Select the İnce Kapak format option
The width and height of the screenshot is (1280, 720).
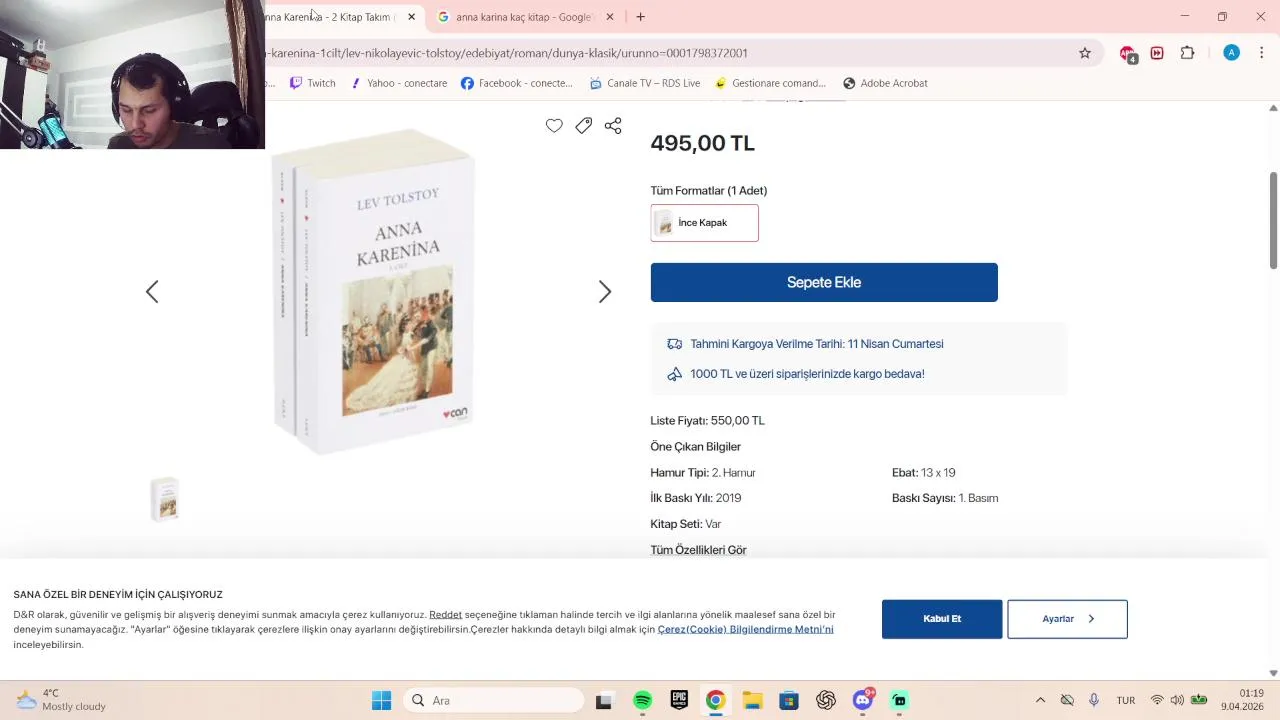[x=704, y=223]
